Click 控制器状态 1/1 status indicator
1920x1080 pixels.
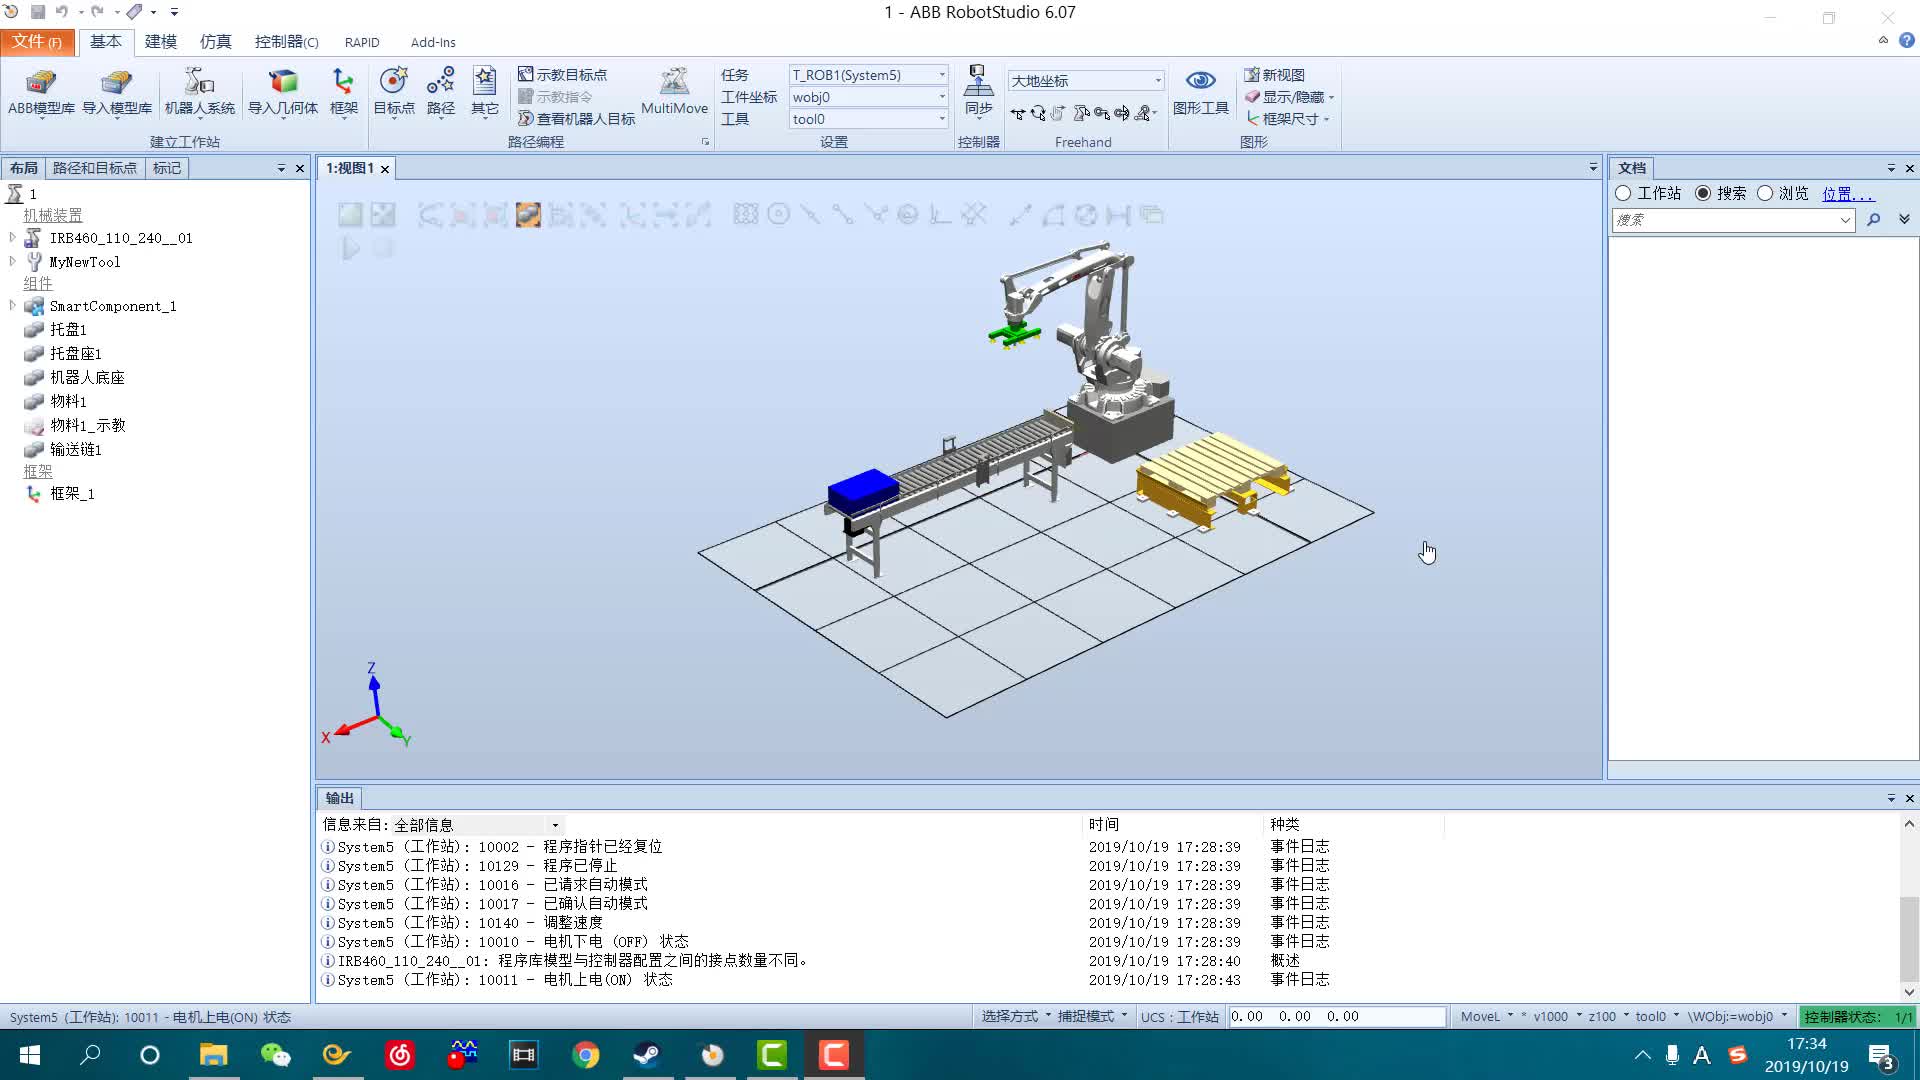1857,1016
